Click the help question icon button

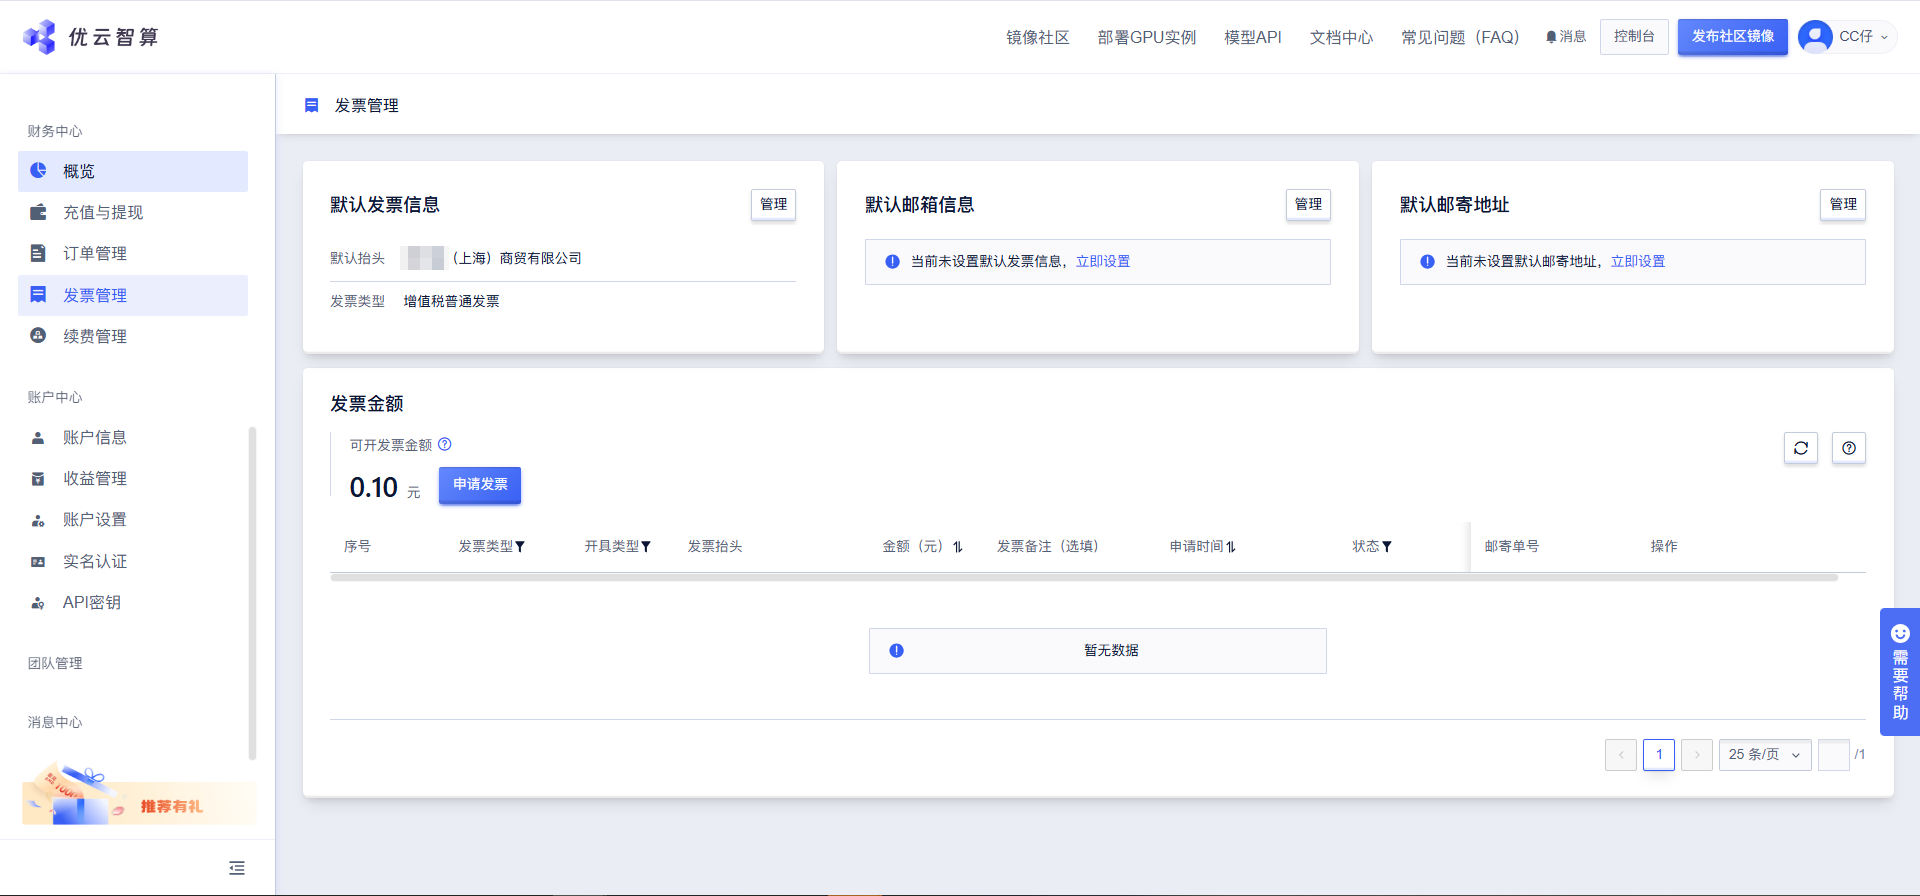click(1849, 448)
